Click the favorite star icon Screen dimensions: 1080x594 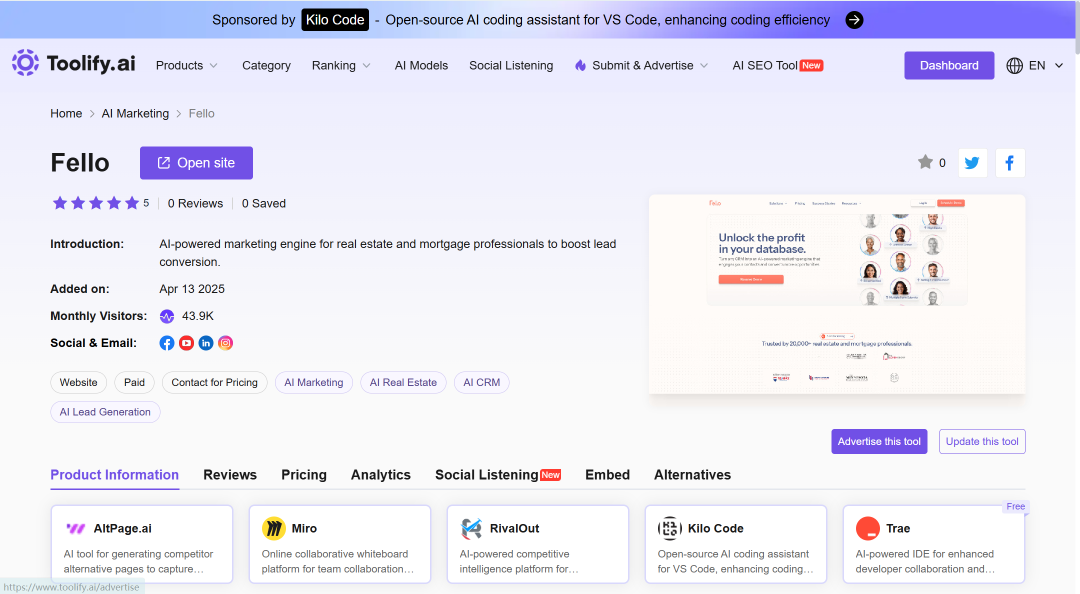[925, 162]
